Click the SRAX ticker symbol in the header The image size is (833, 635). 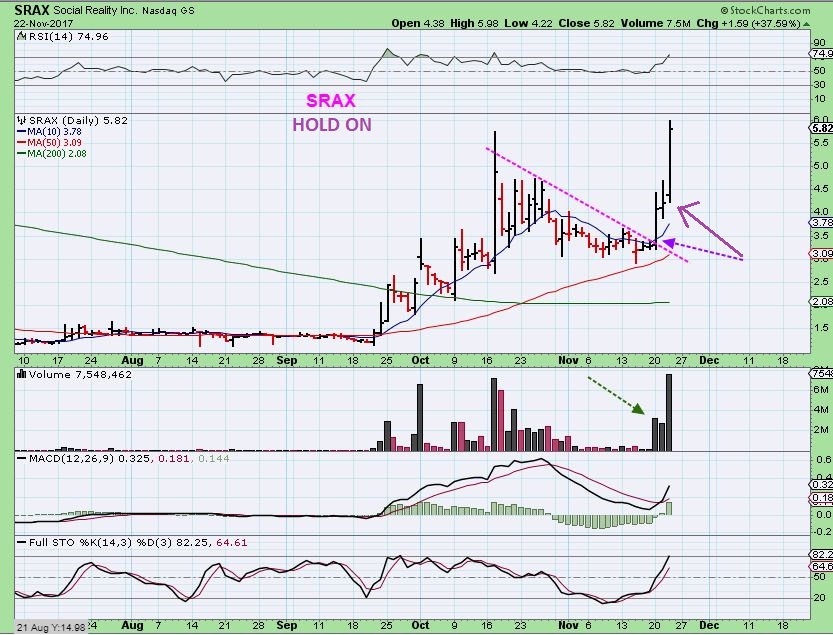(32, 10)
